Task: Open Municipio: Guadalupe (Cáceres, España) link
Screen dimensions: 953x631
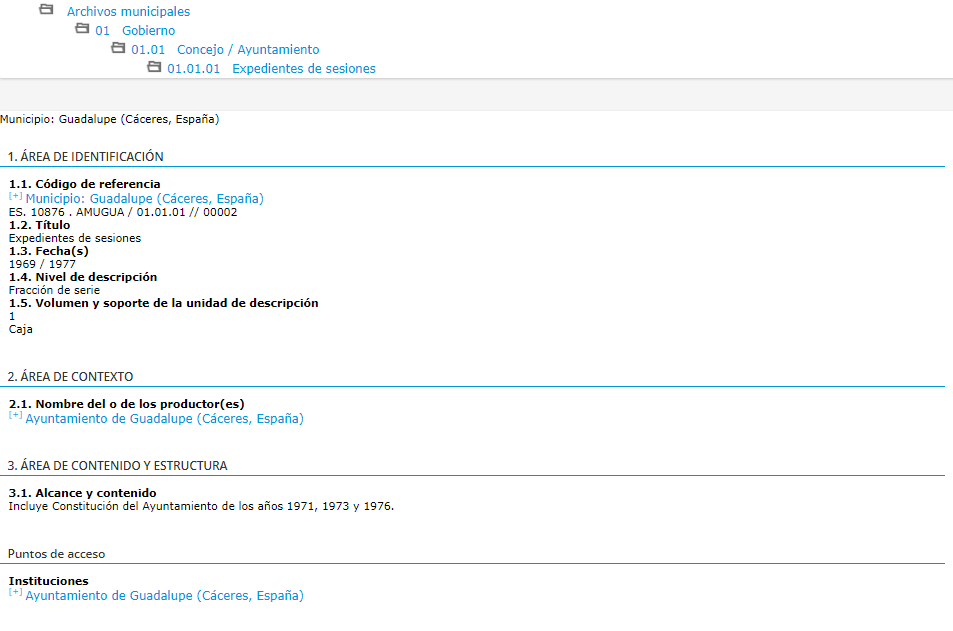Action: click(145, 199)
